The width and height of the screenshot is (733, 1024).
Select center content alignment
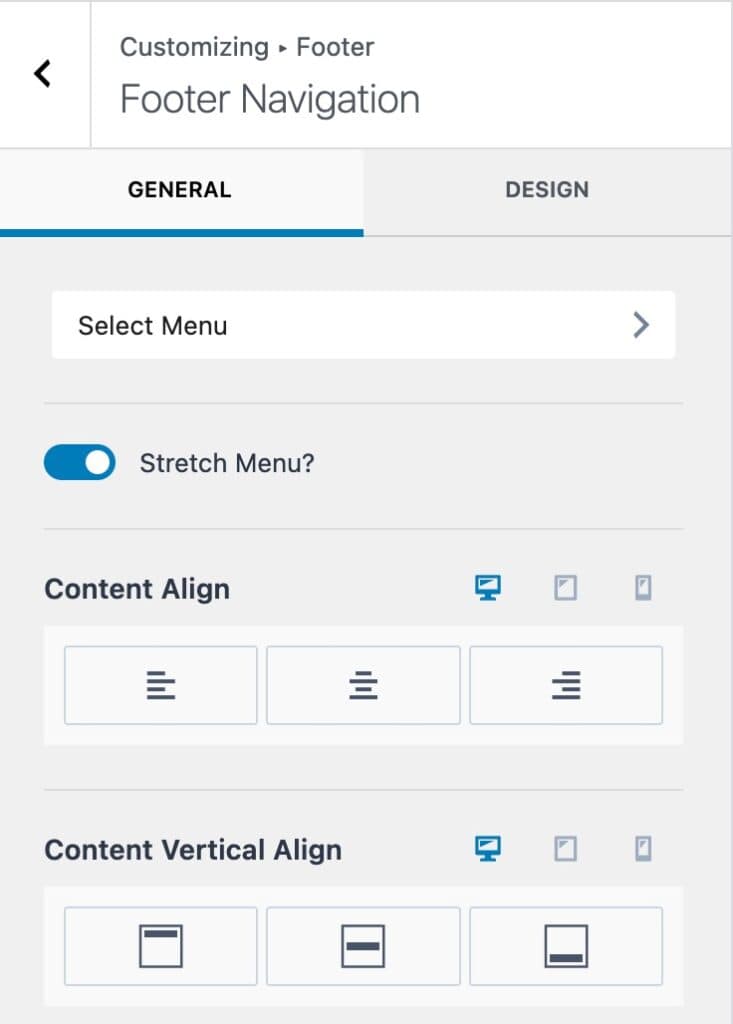coord(363,684)
